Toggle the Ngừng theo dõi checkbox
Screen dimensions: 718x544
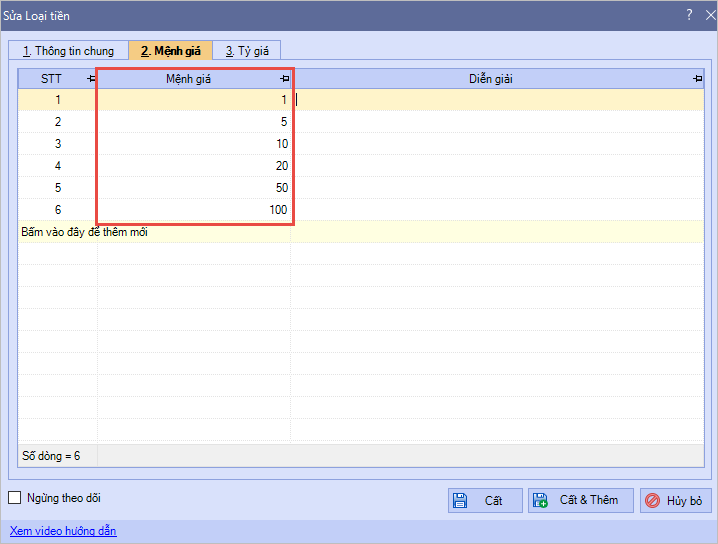click(x=15, y=498)
